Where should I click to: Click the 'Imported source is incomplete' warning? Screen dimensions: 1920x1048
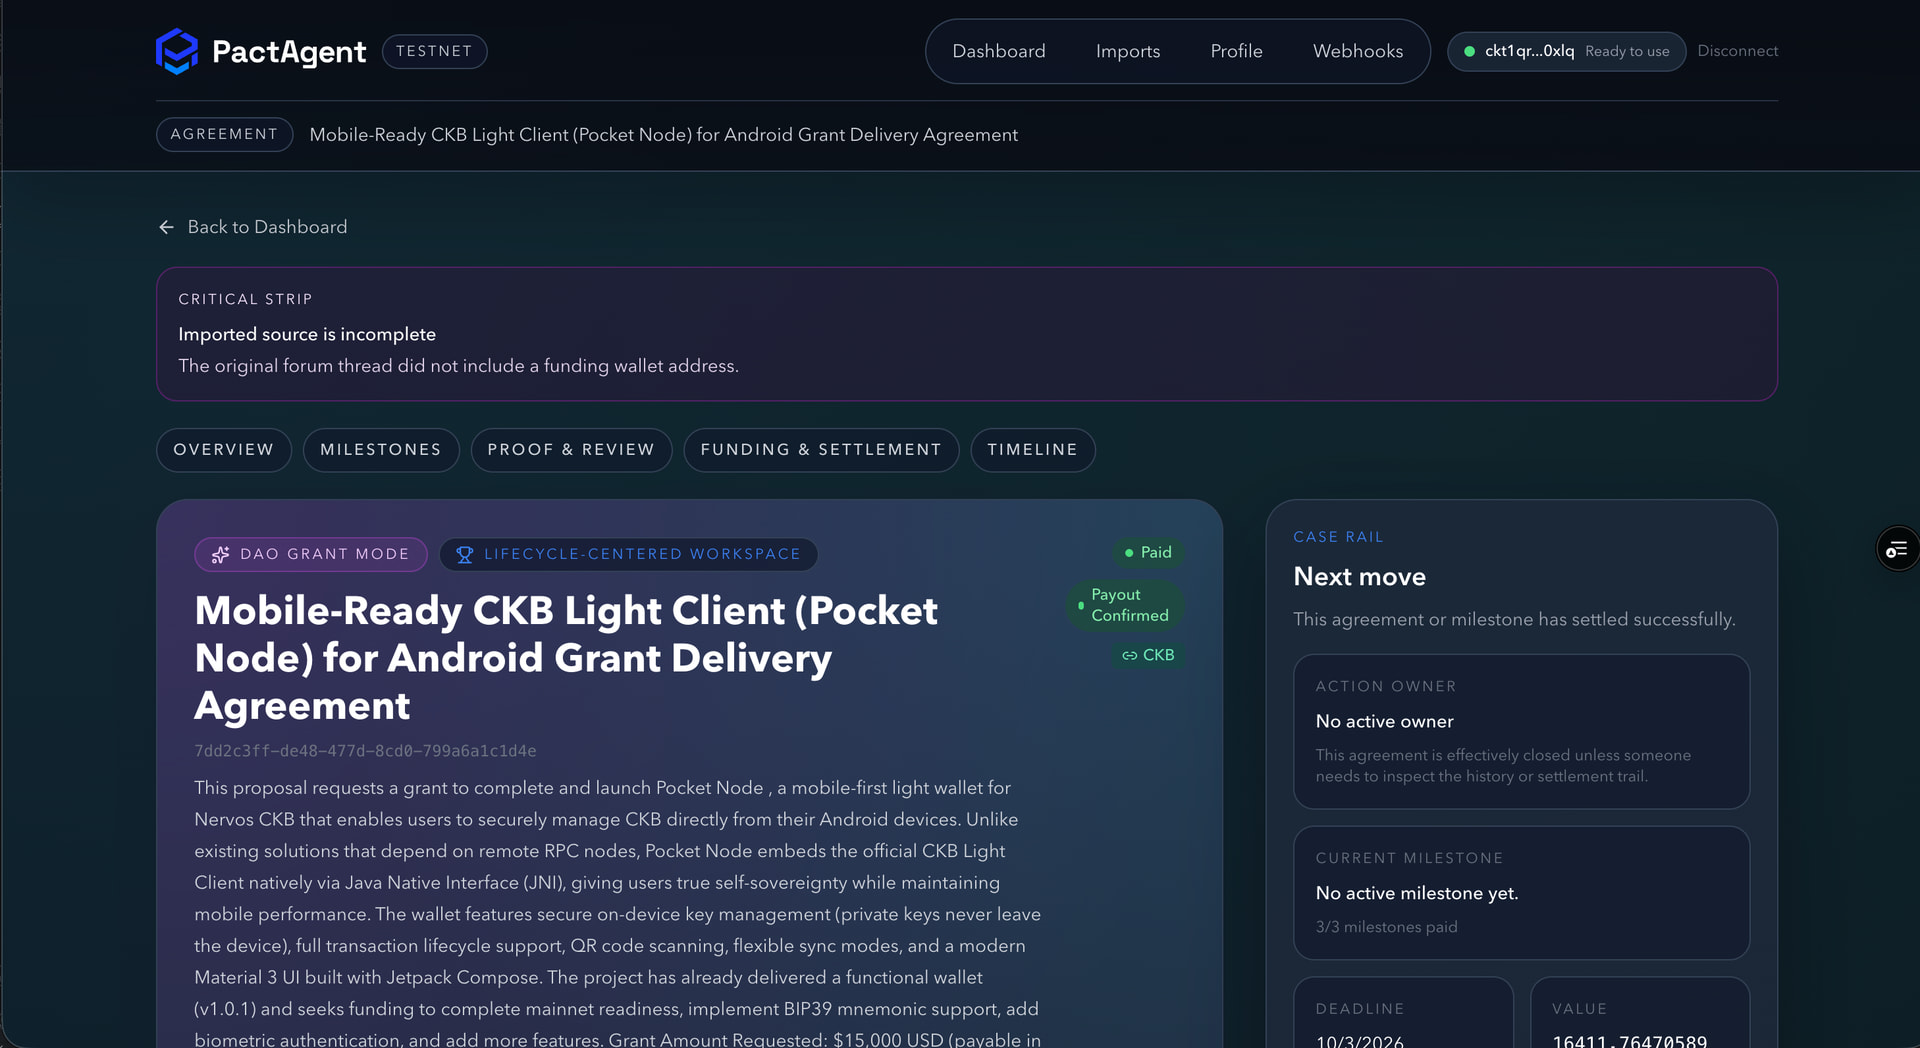[x=307, y=334]
